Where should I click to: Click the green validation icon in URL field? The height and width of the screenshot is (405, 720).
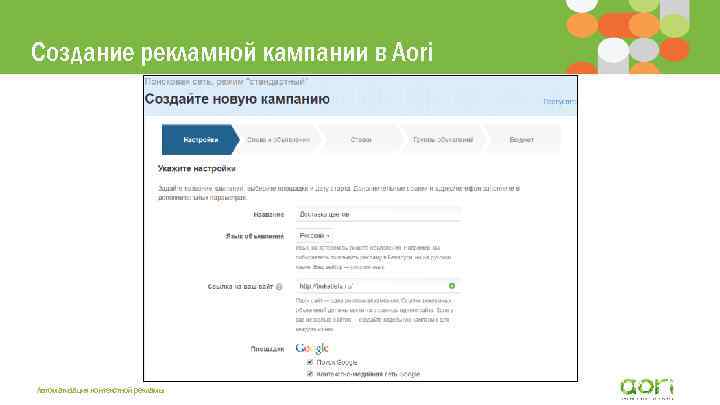point(452,286)
